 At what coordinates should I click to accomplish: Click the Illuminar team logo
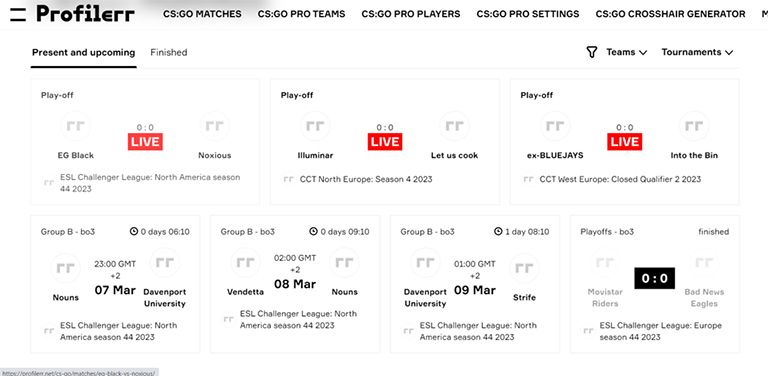315,126
